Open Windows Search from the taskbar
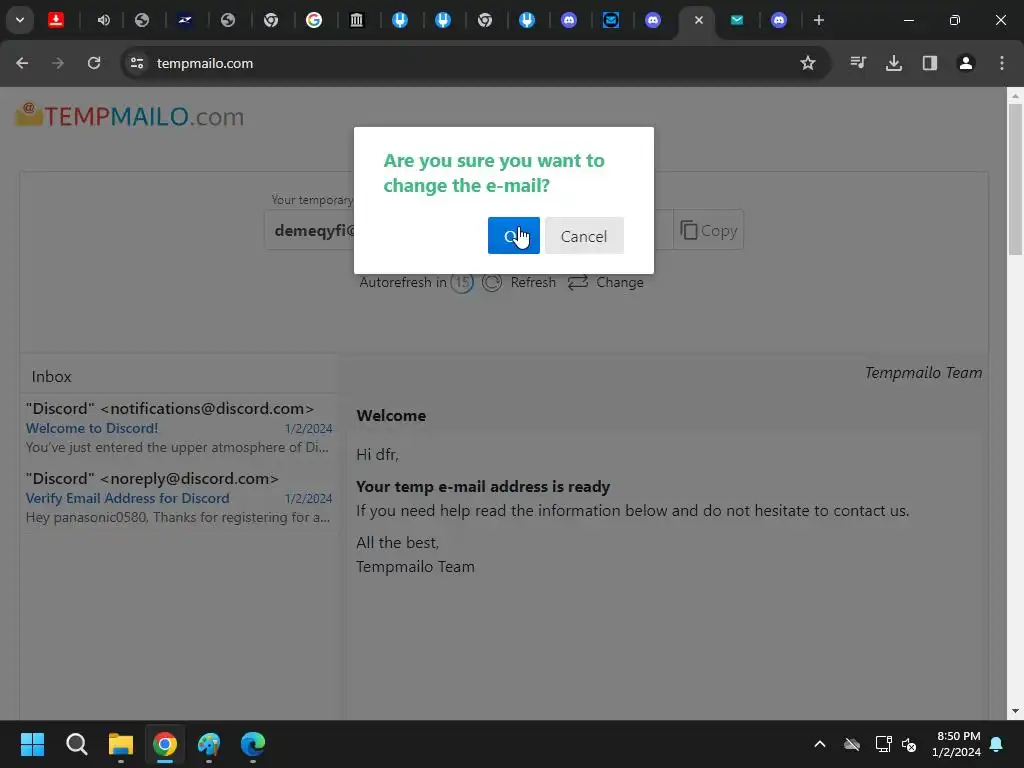 [76, 744]
